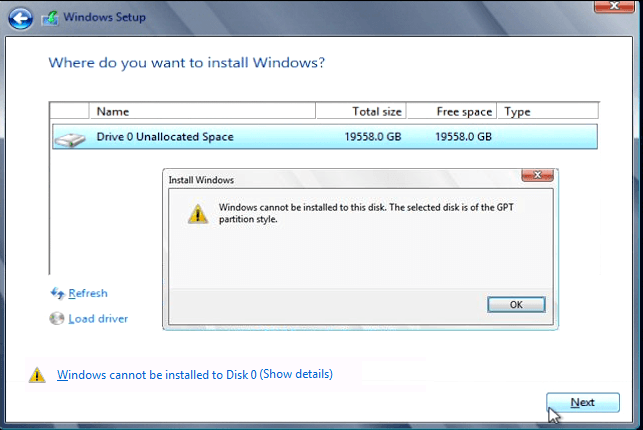Click the Next button

(x=582, y=402)
